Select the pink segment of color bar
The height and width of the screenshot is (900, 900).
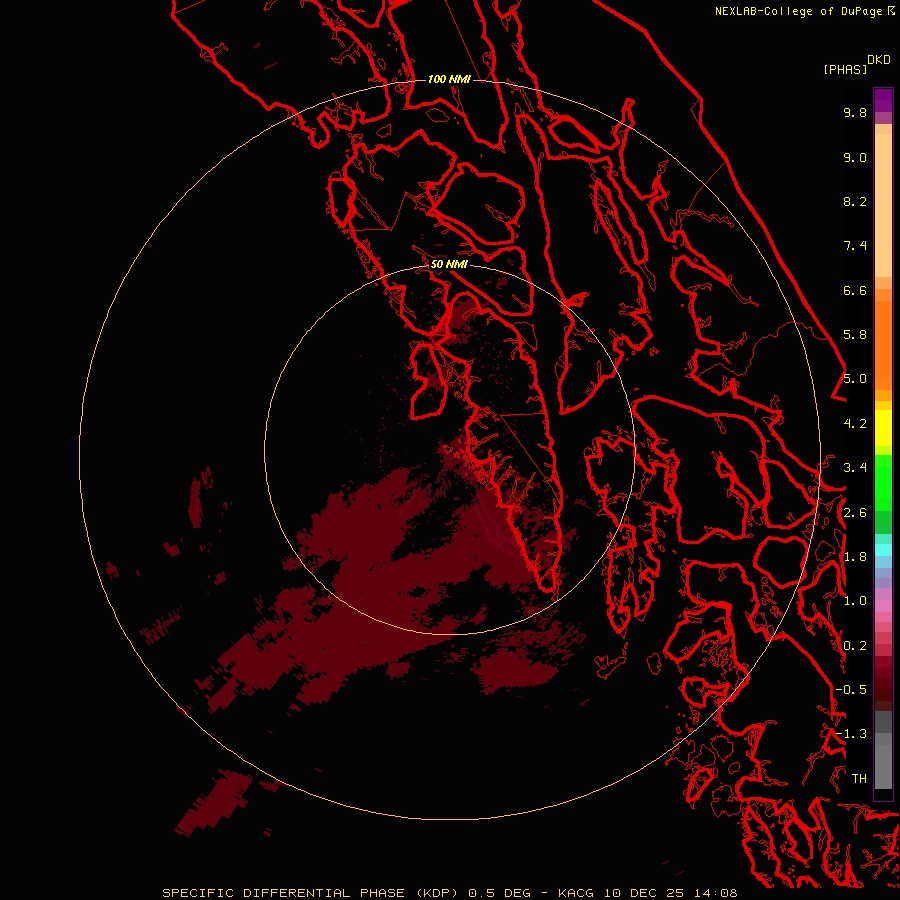click(883, 606)
